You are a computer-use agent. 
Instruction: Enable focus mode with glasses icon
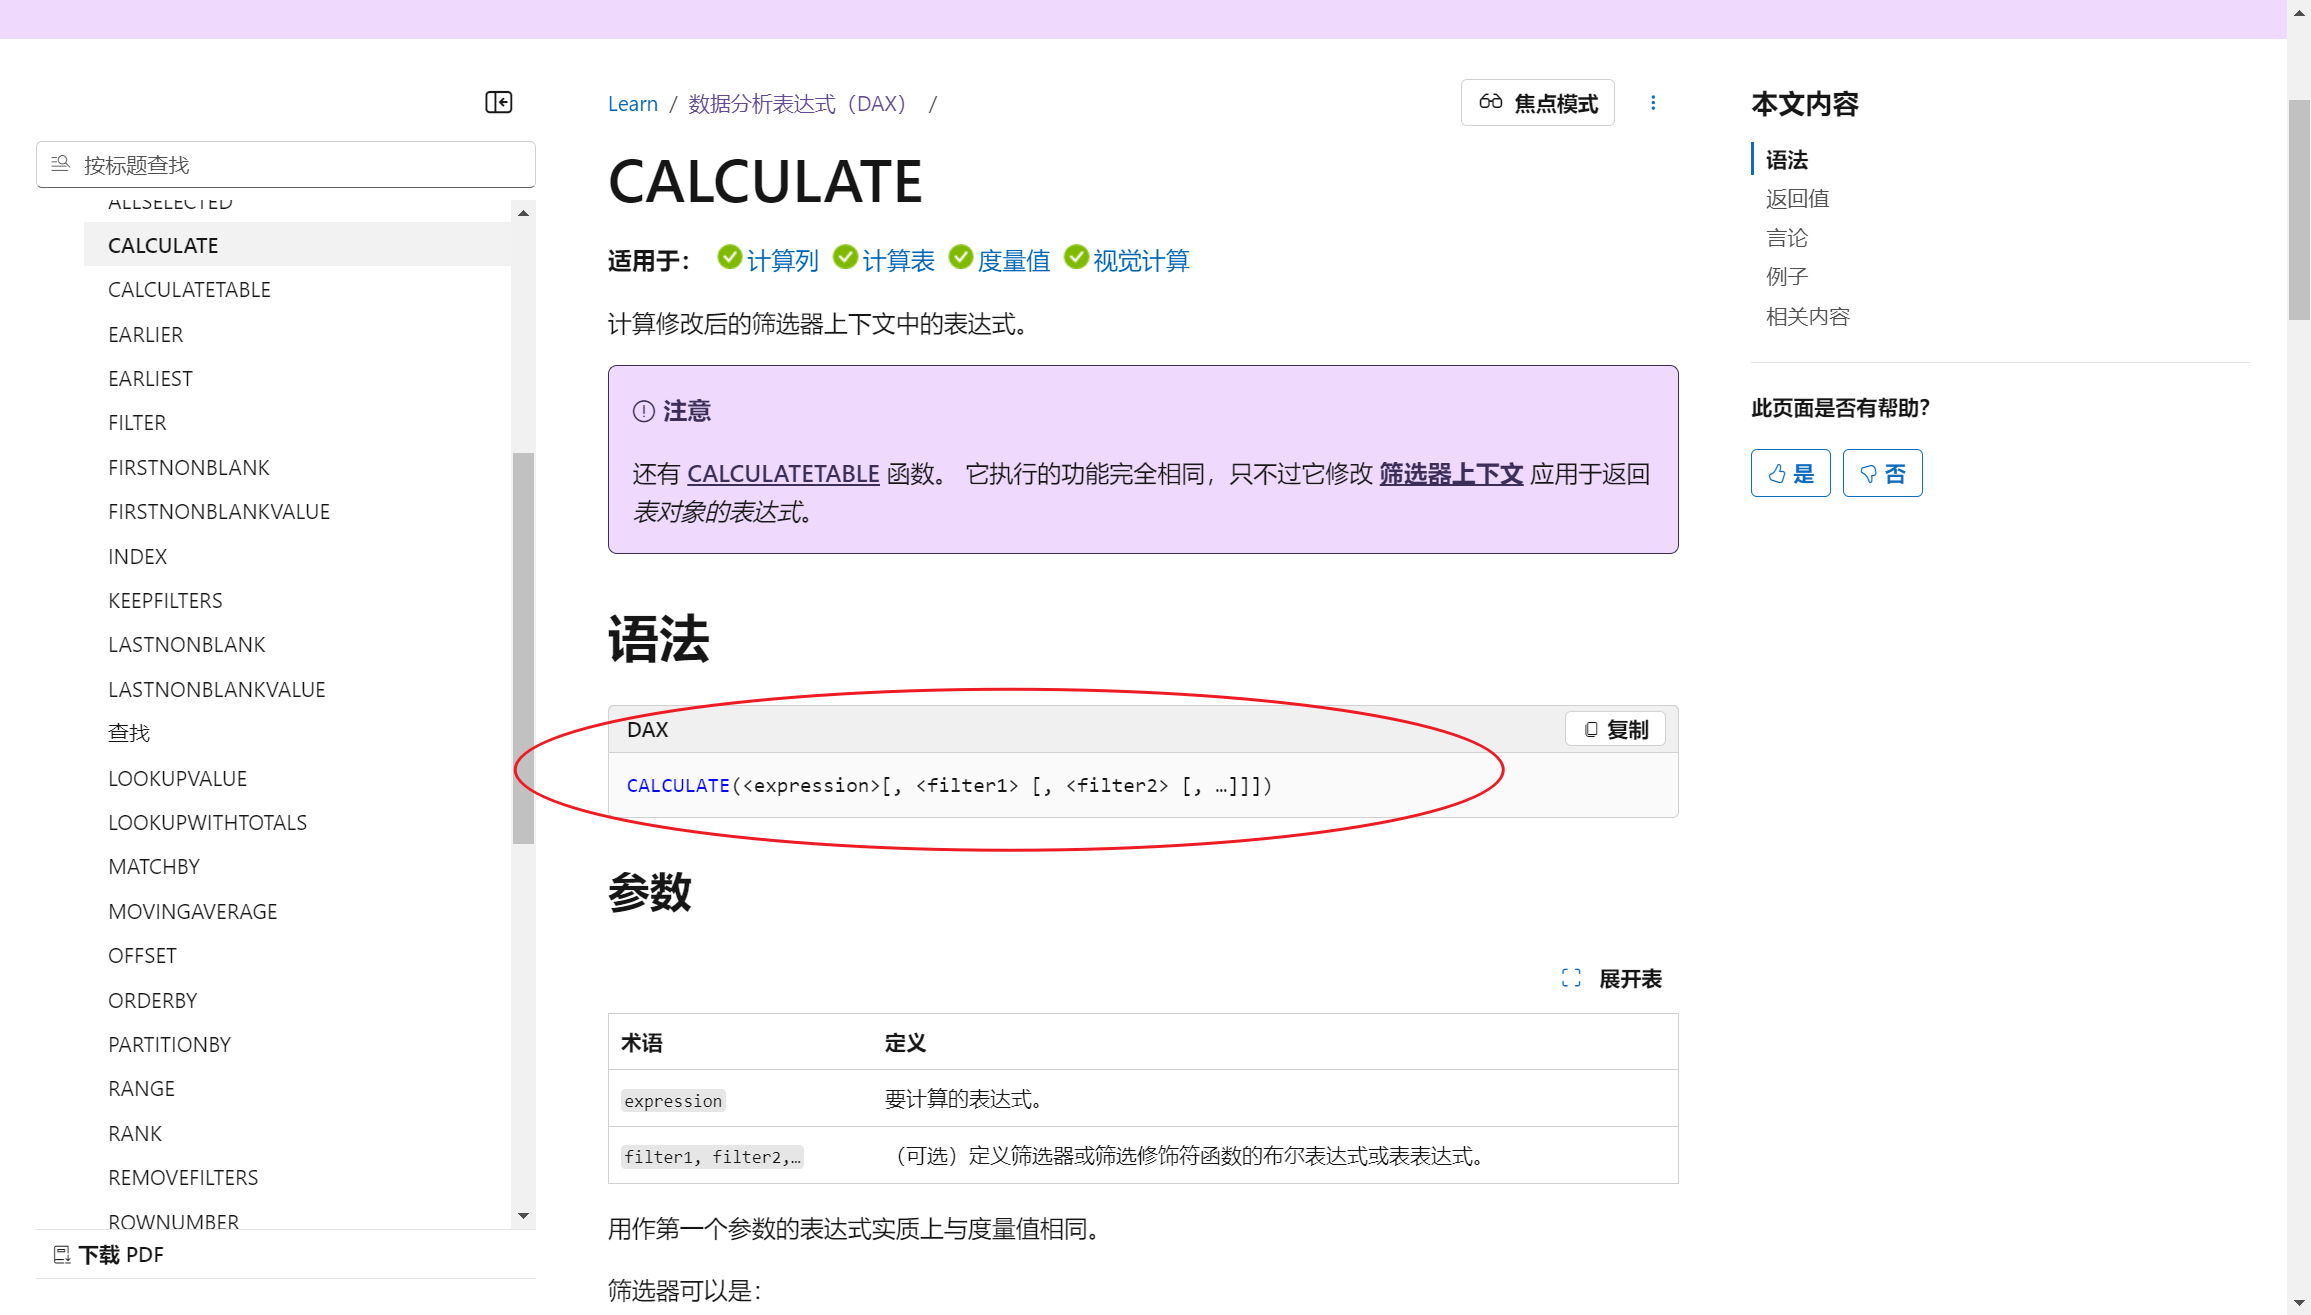coord(1537,103)
